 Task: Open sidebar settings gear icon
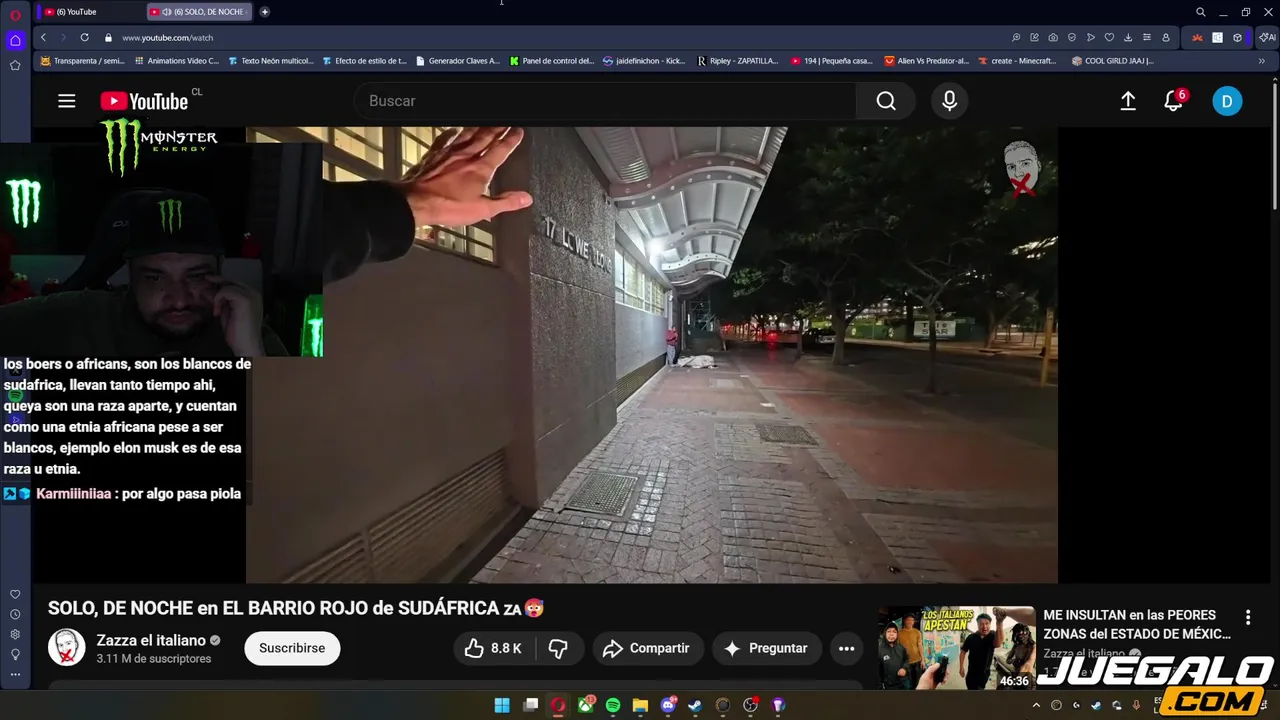click(x=15, y=634)
